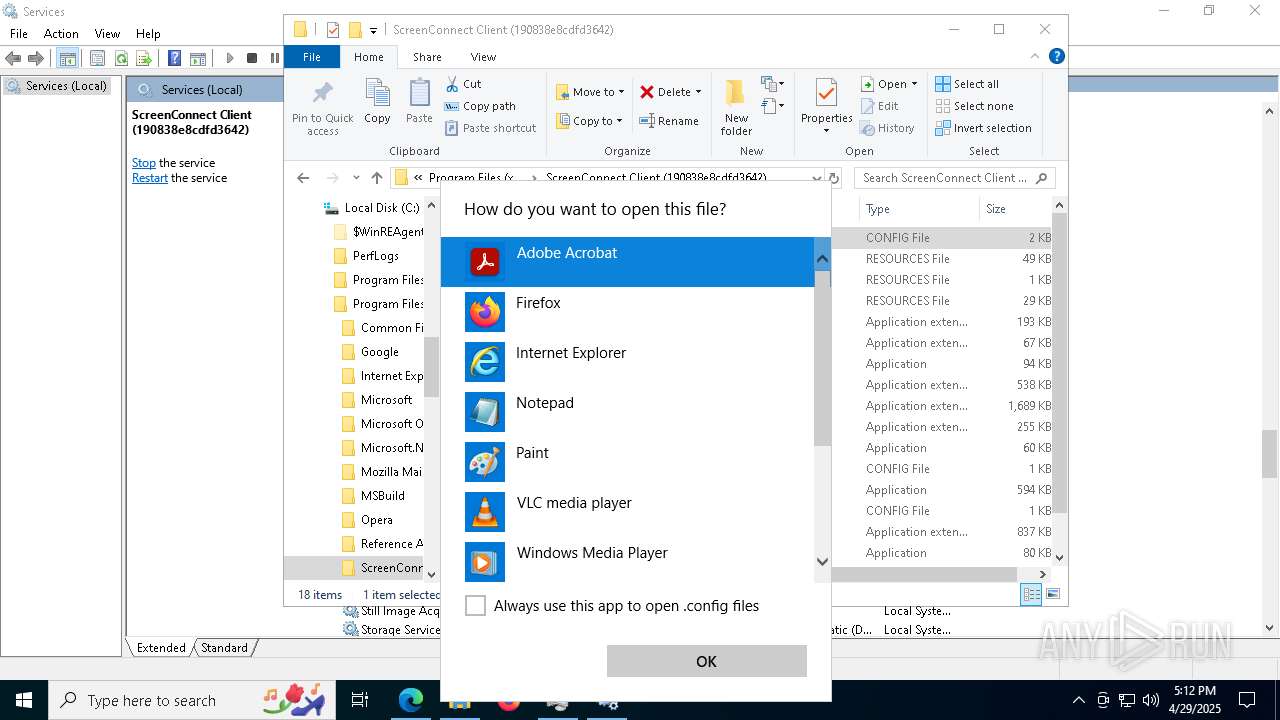This screenshot has height=720, width=1280.
Task: Click the Start Service toolbar icon
Action: click(230, 59)
